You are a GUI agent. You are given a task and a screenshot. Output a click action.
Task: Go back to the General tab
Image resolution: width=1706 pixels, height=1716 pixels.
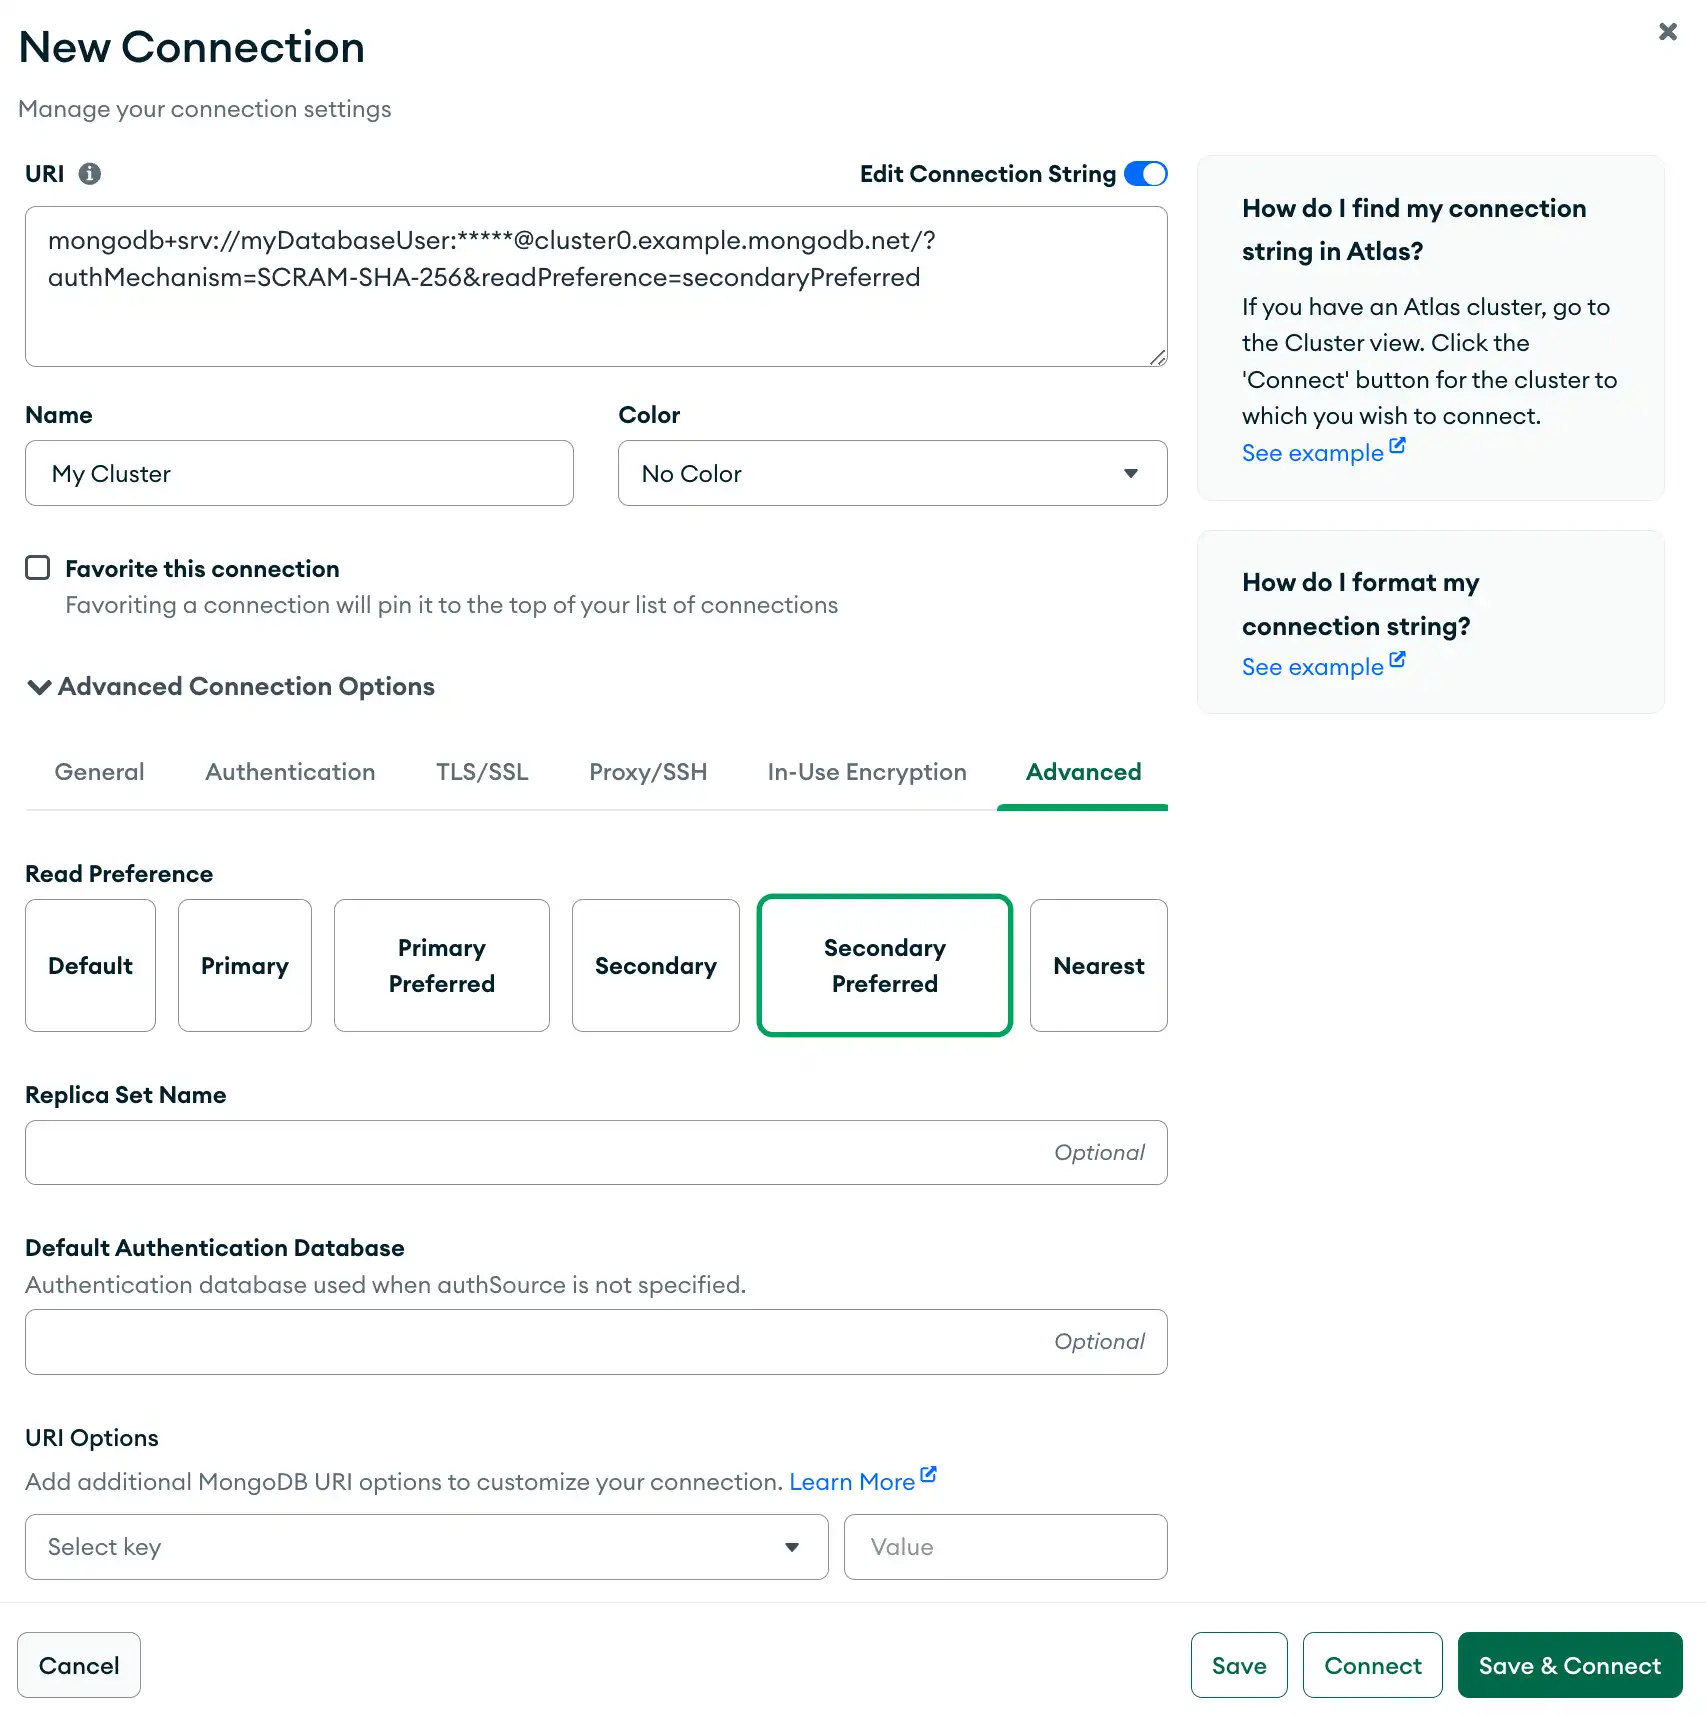99,771
